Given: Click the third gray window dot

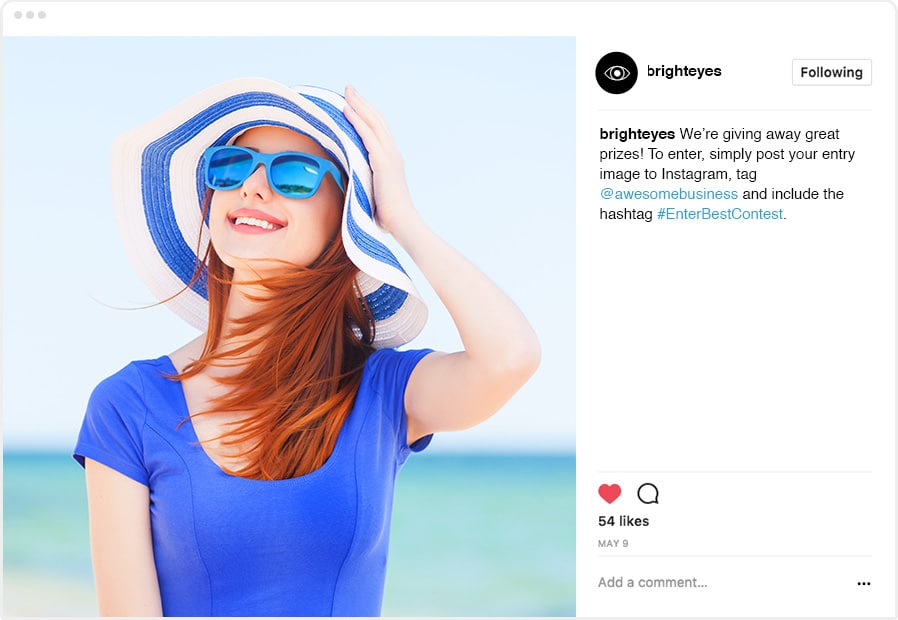Looking at the screenshot, I should pos(42,15).
